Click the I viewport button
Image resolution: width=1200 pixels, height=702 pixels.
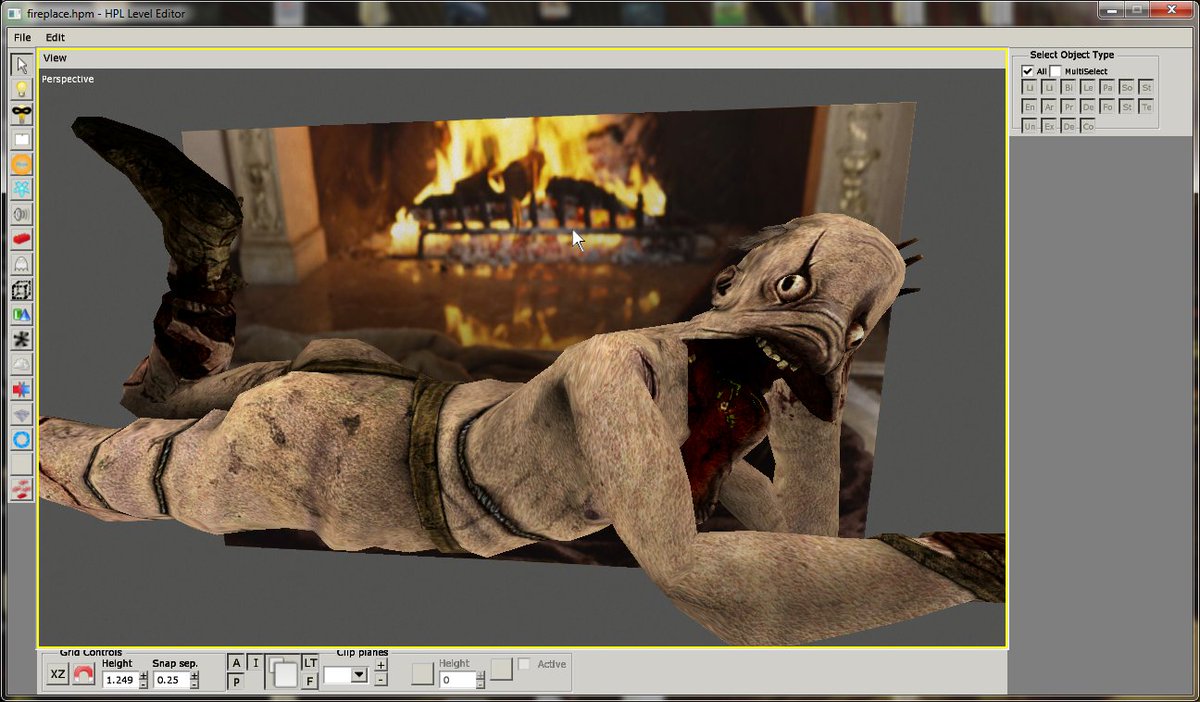pos(254,662)
